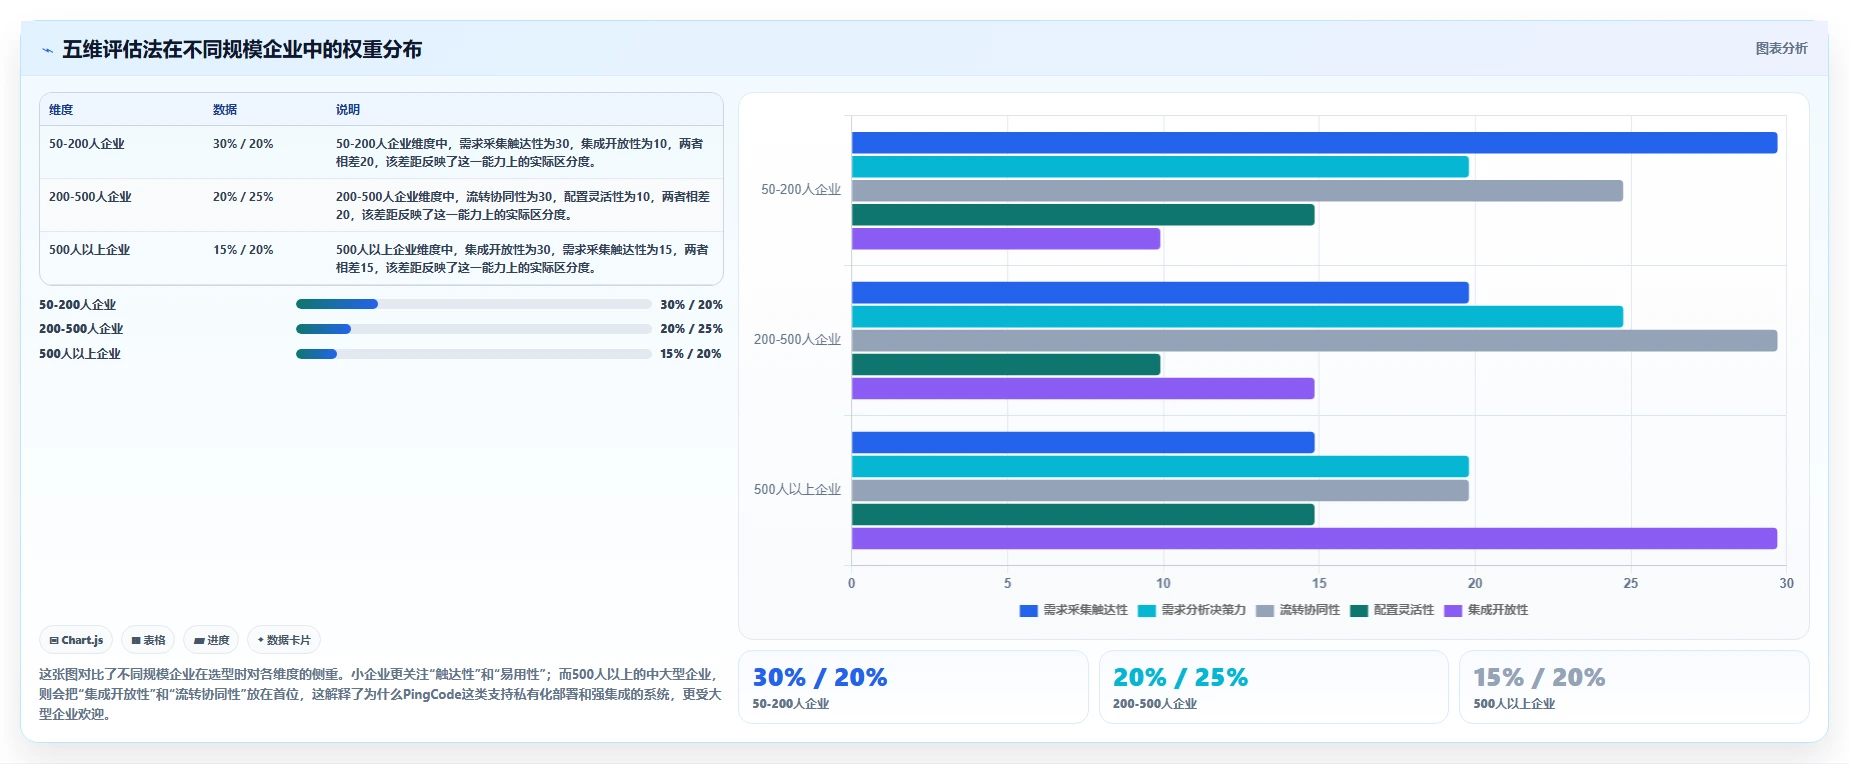This screenshot has height=764, width=1849.
Task: Click the x-axis tick label 15
Action: pyautogui.click(x=1319, y=584)
